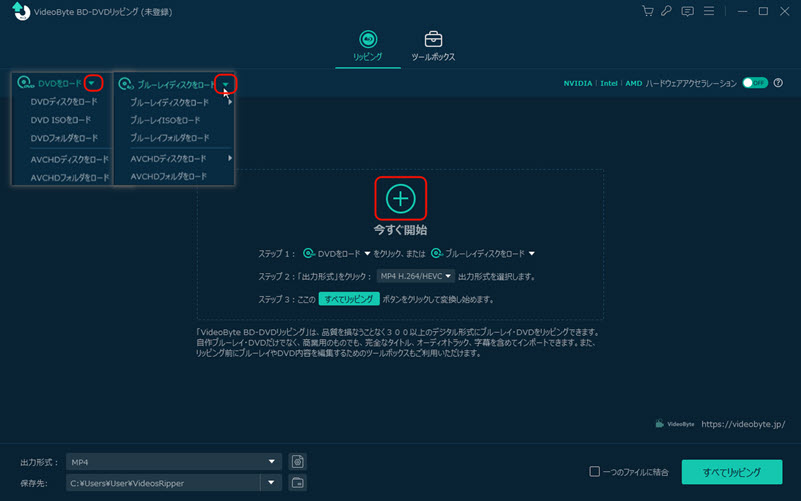Screen dimensions: 801x501
Task: Expand Step 1 ブルーレイディスクをロード arrow
Action: tap(532, 253)
